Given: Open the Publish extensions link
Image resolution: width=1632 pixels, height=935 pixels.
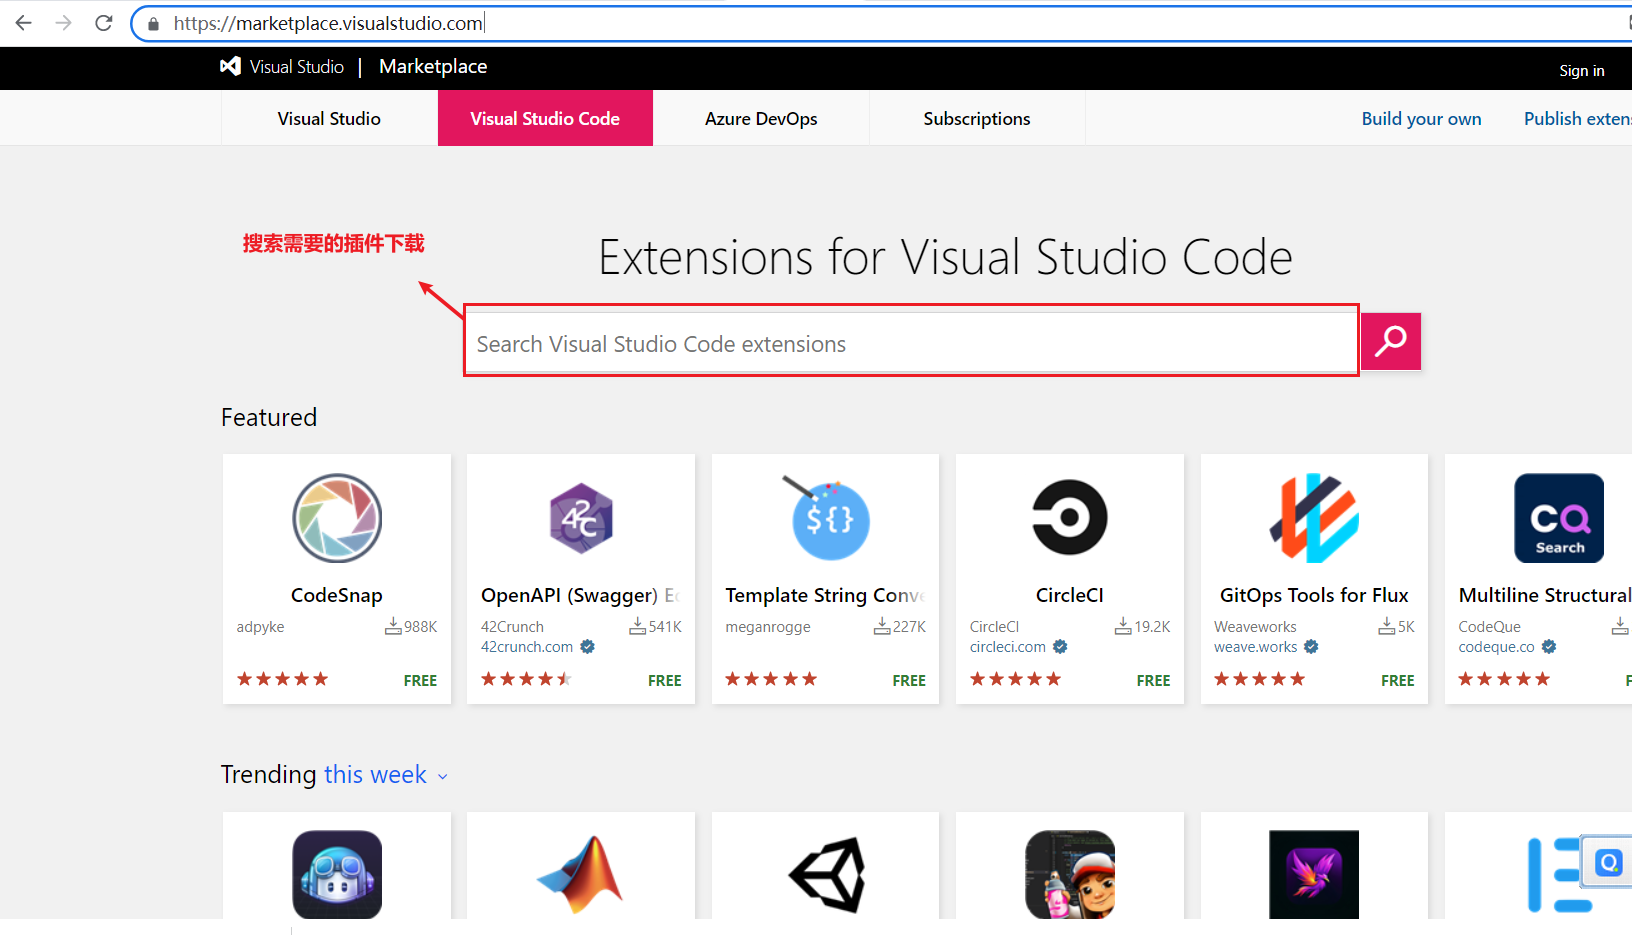Looking at the screenshot, I should pyautogui.click(x=1577, y=118).
